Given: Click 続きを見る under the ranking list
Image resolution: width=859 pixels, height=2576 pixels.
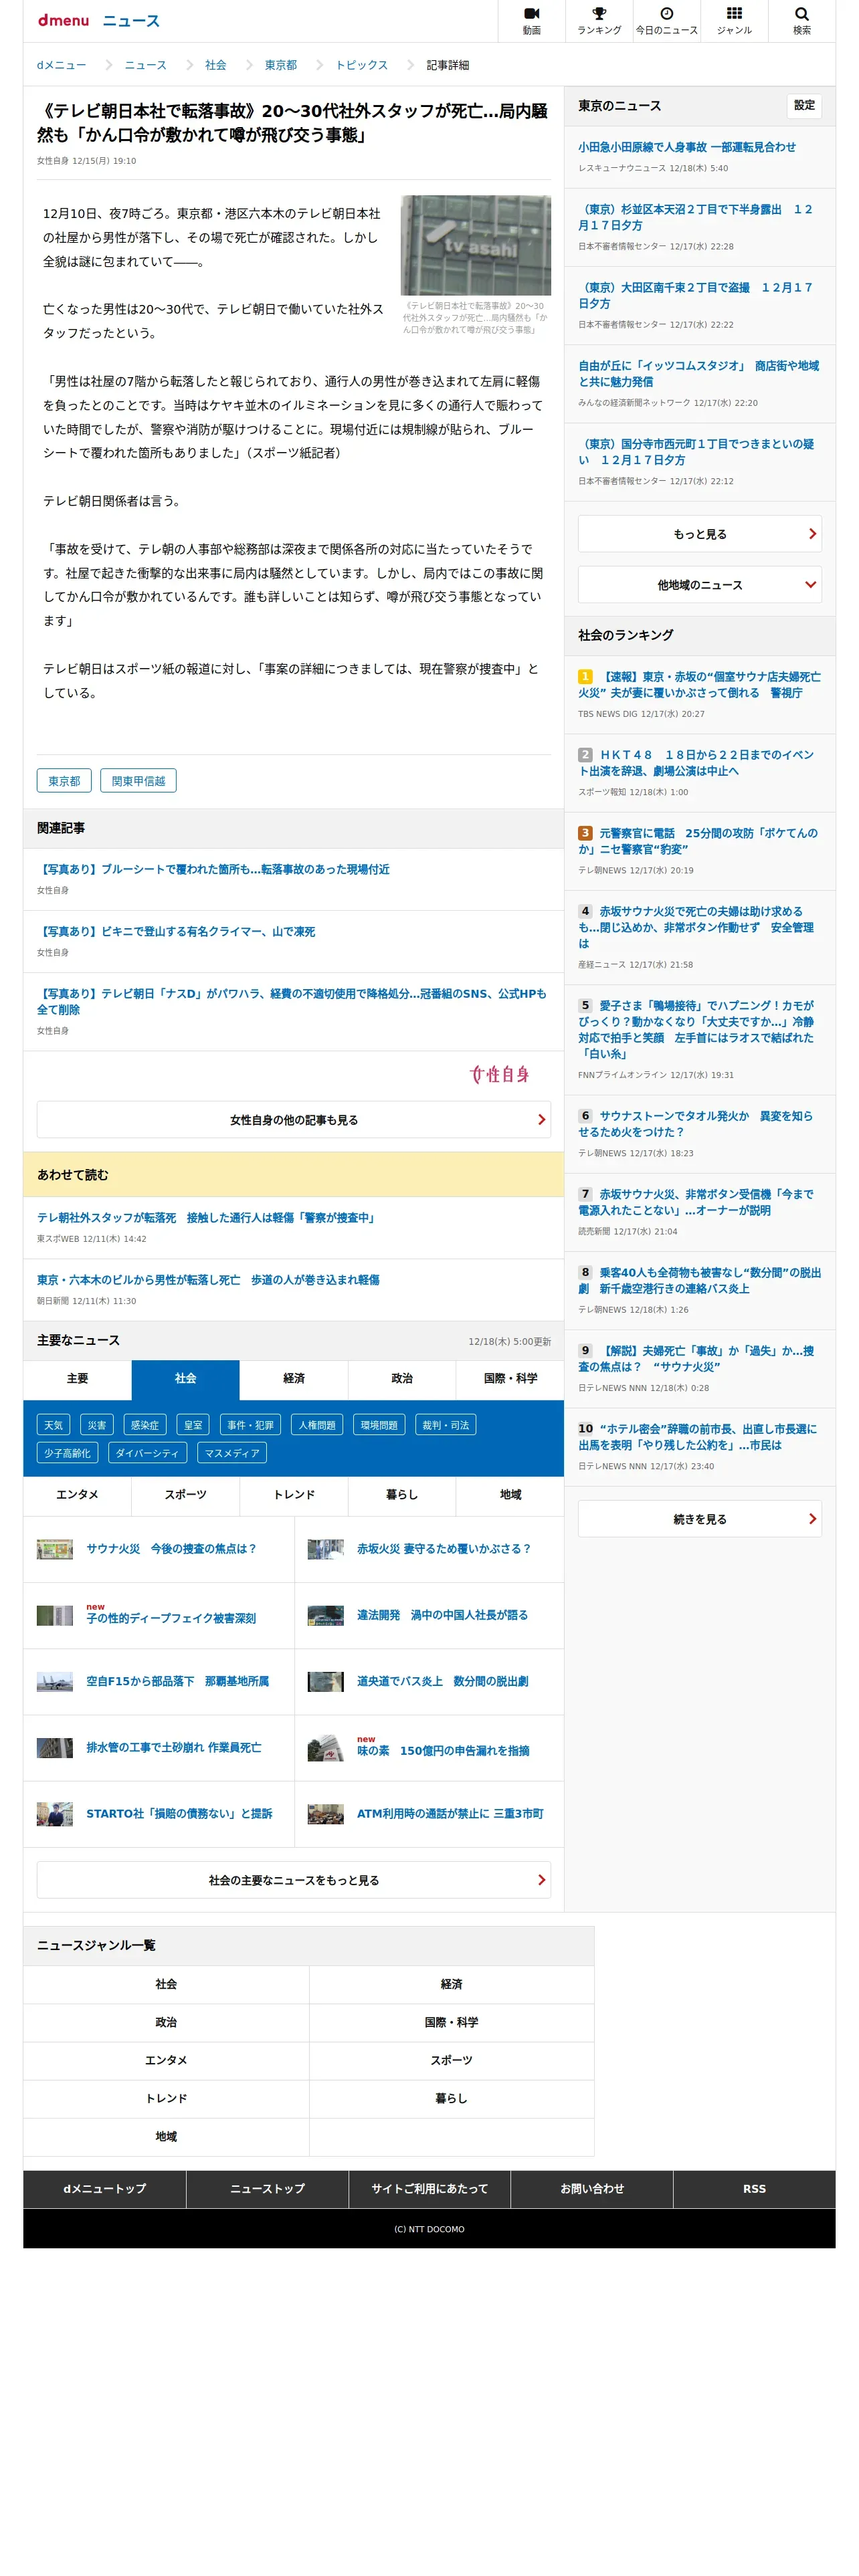Looking at the screenshot, I should [699, 1519].
